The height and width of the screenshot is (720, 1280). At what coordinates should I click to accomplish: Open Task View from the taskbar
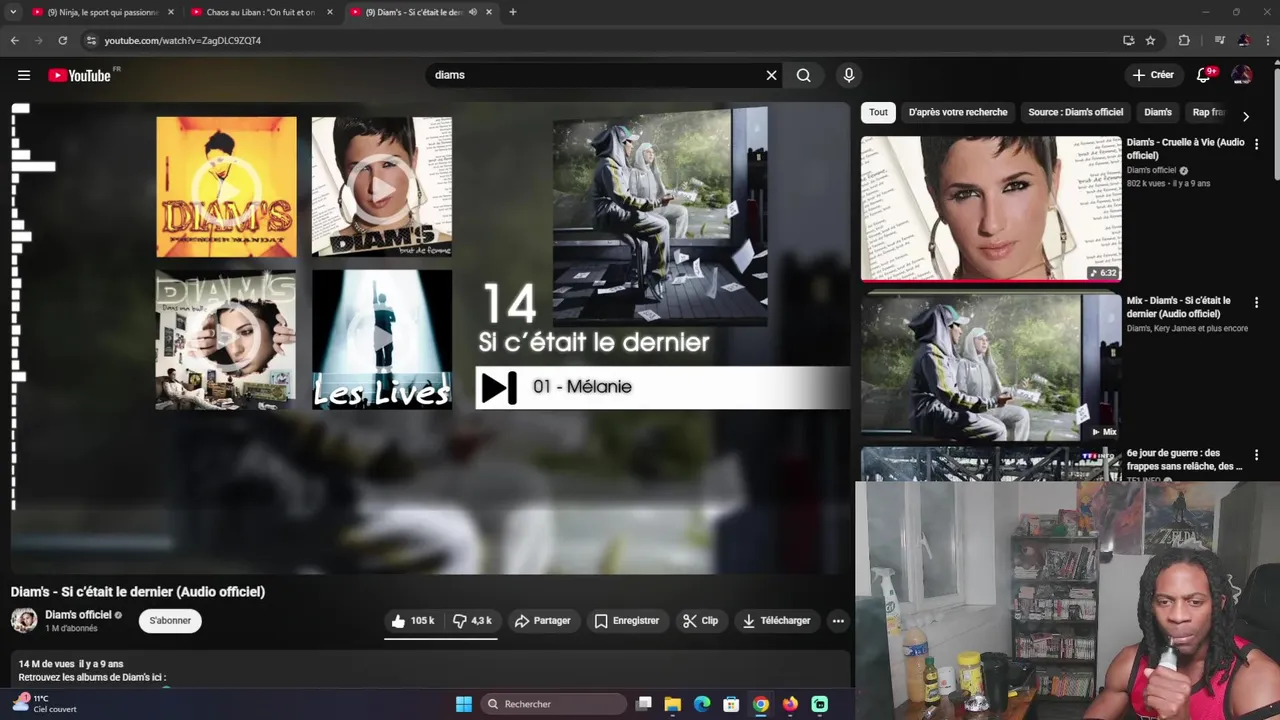tap(644, 704)
